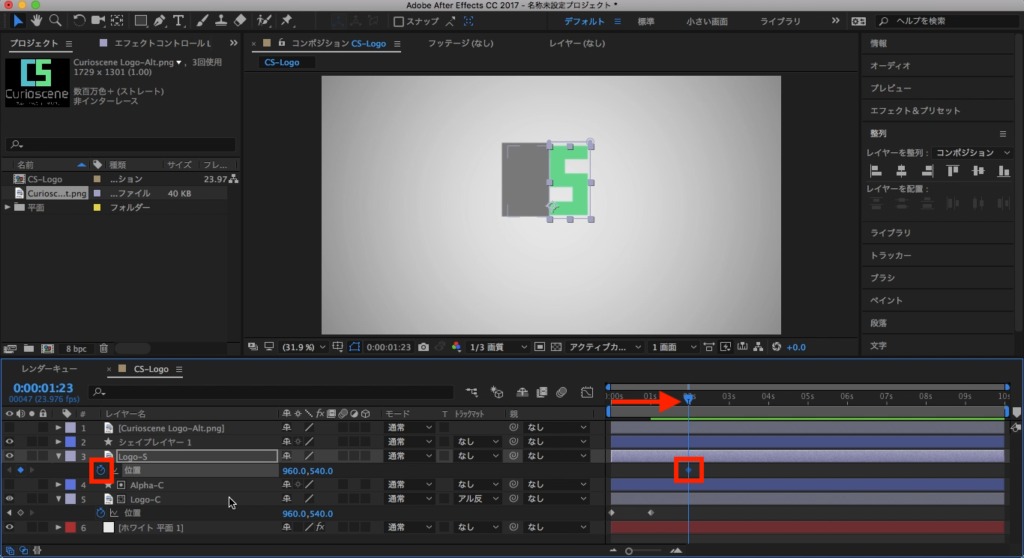The width and height of the screenshot is (1024, 558).
Task: Click the Alpha-C layer label color swatch
Action: [70, 485]
